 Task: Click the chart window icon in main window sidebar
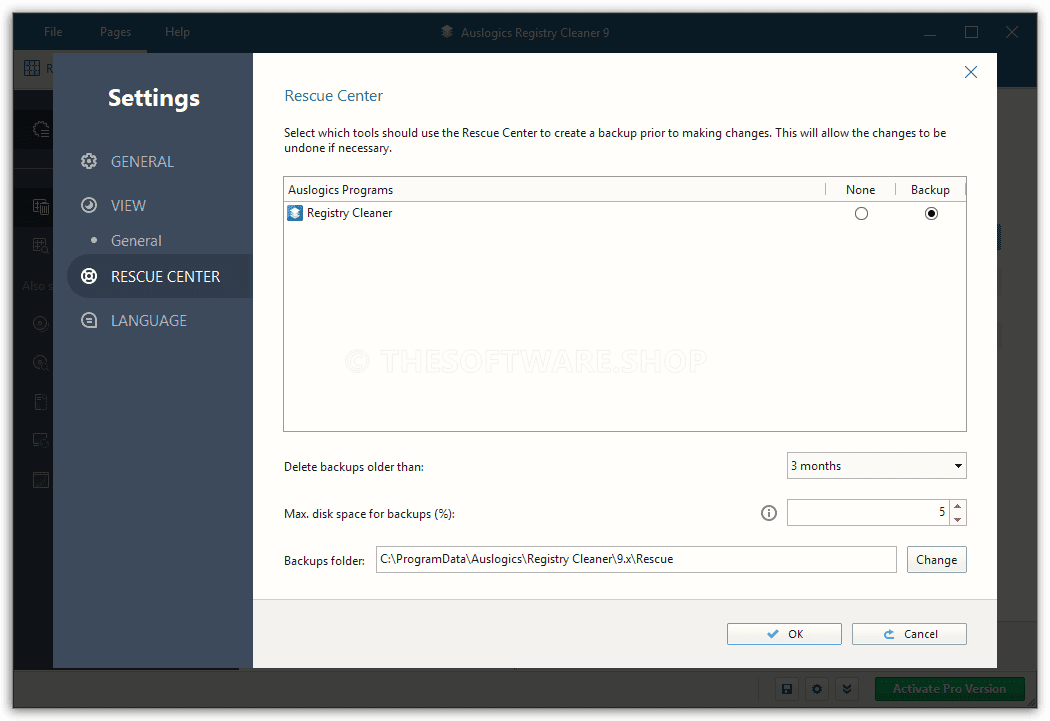coord(41,480)
